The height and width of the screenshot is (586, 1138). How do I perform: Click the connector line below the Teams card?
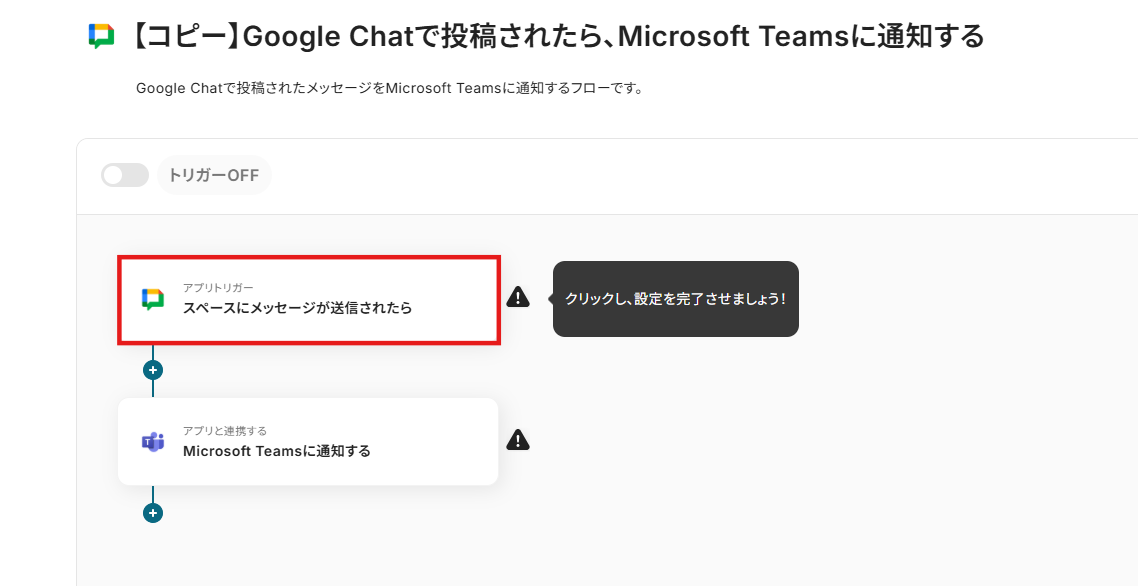pyautogui.click(x=153, y=494)
